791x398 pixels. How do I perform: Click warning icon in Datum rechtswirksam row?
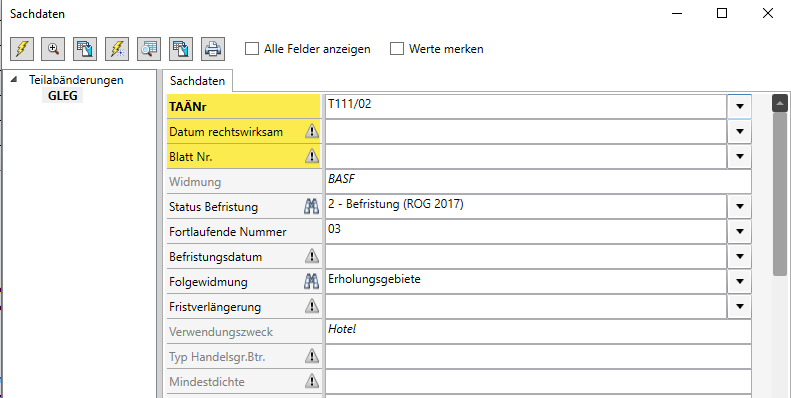pyautogui.click(x=312, y=132)
